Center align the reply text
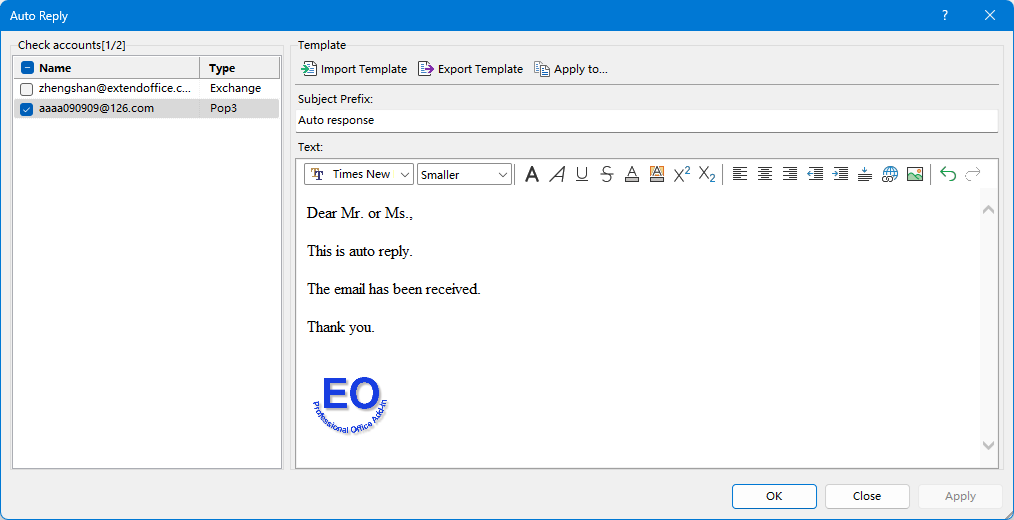This screenshot has width=1014, height=520. [765, 175]
